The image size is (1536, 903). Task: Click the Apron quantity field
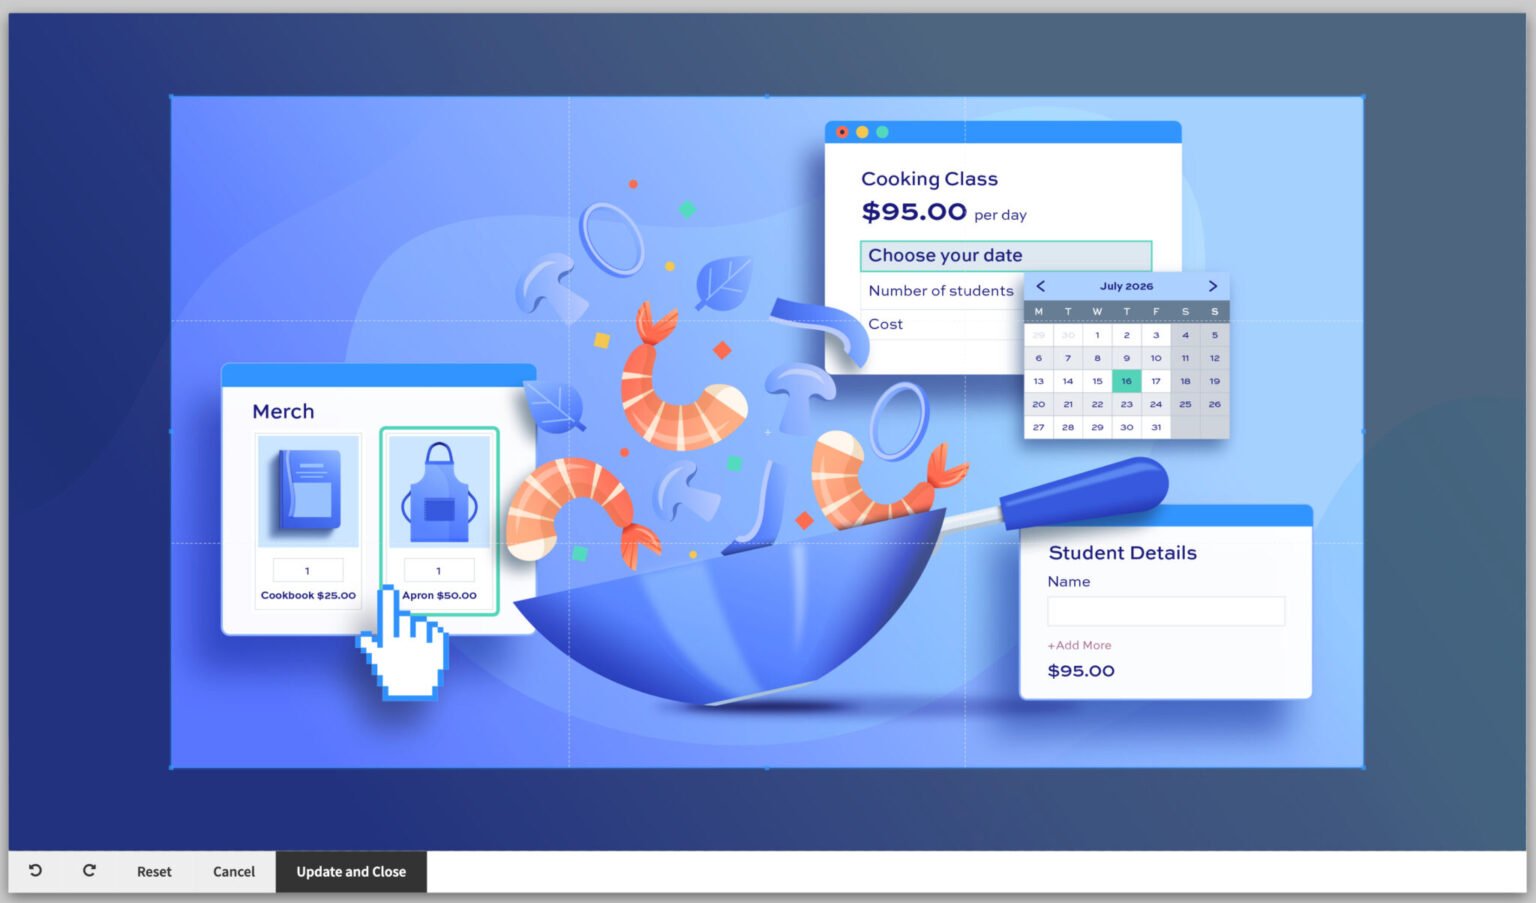[438, 569]
